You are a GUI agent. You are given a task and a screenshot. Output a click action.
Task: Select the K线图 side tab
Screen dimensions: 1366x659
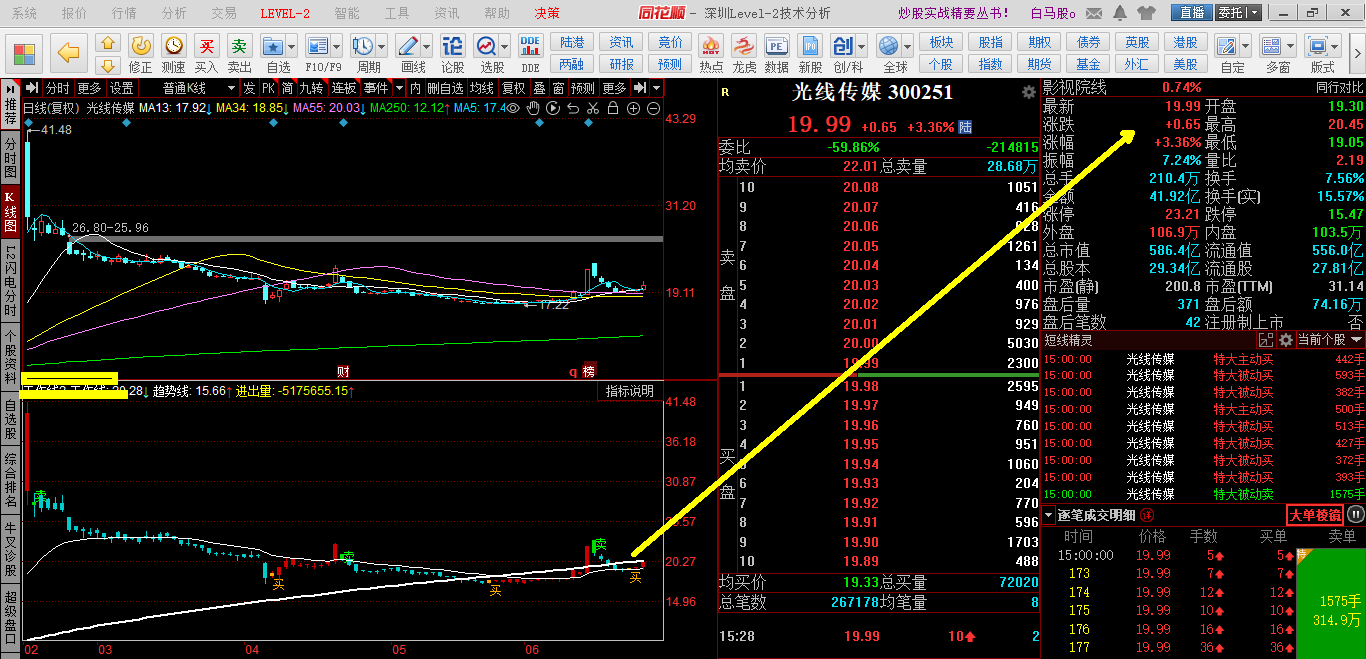[10, 210]
